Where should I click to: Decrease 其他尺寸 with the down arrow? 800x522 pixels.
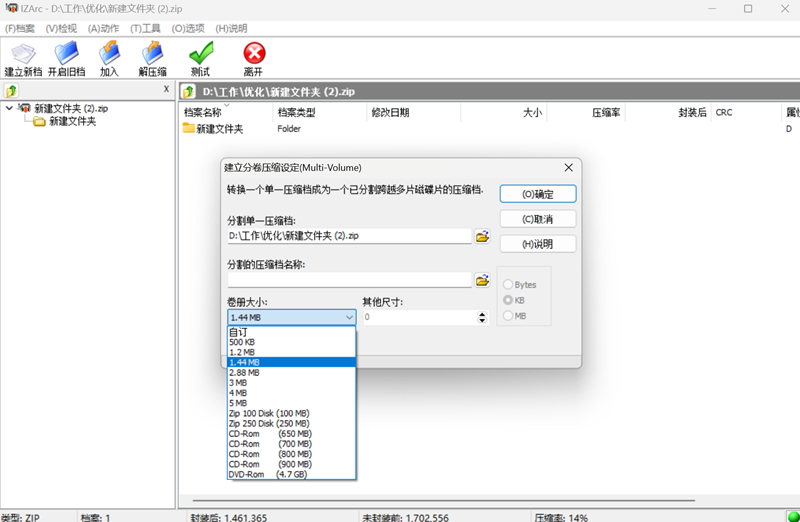[482, 321]
